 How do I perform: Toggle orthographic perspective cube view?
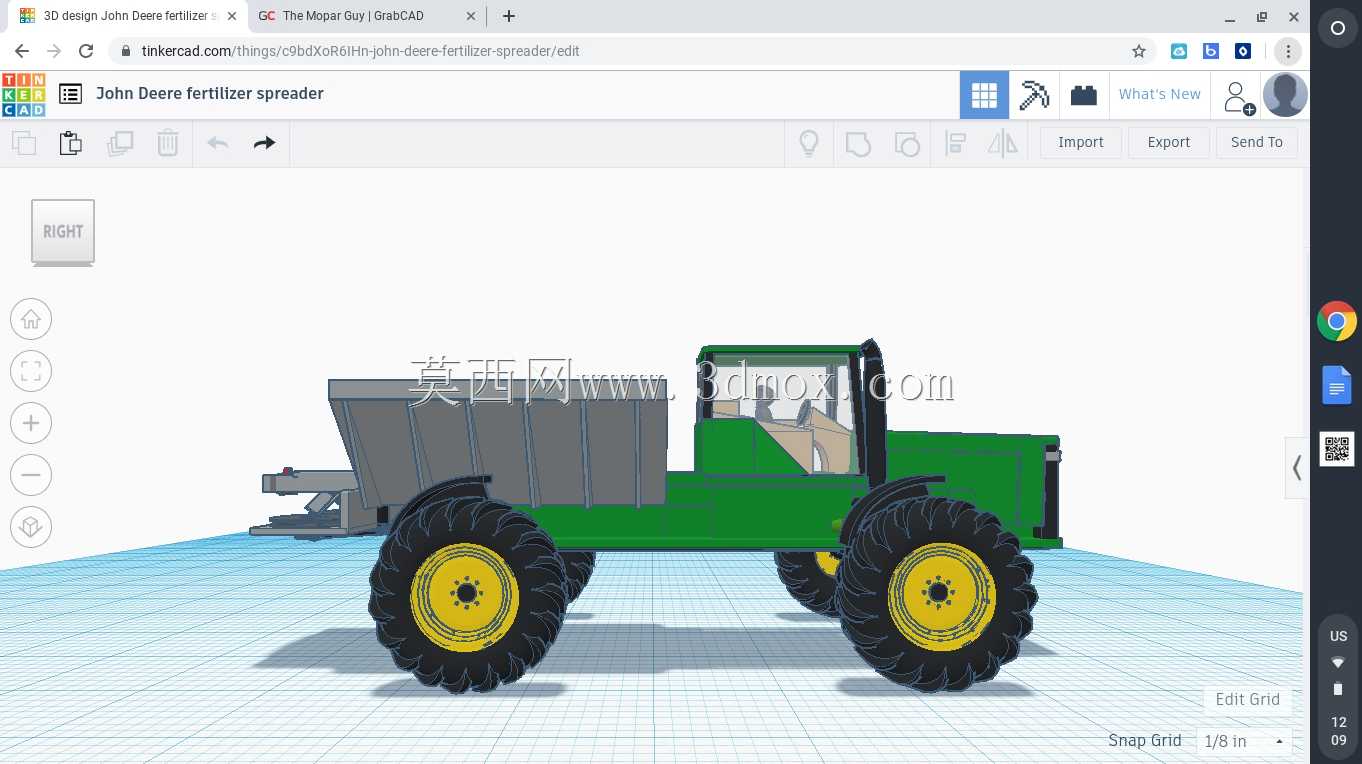[x=31, y=527]
